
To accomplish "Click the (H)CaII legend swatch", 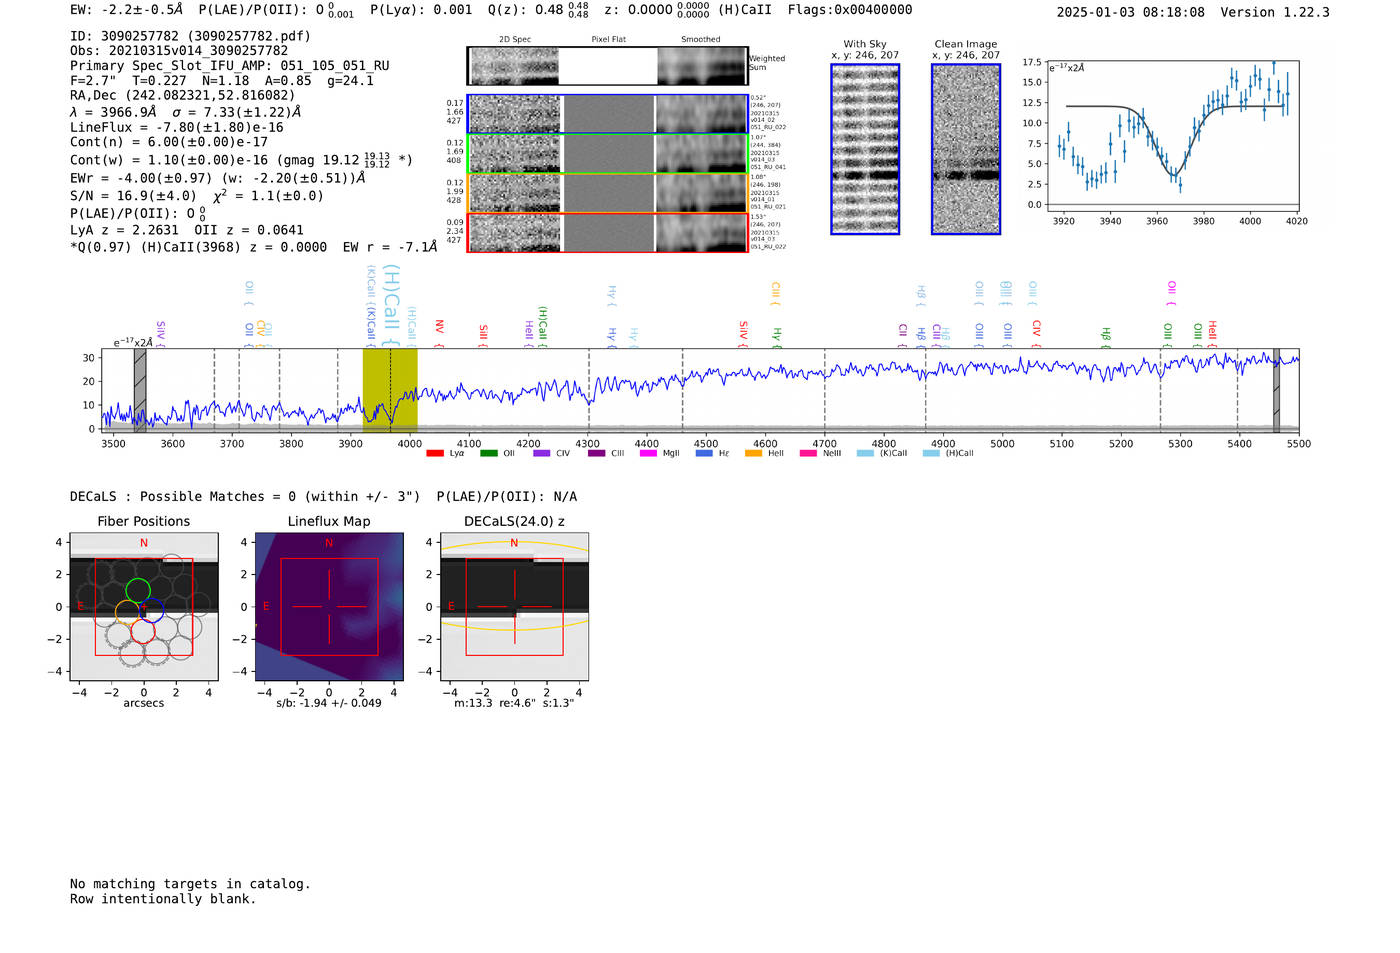I will pos(931,453).
